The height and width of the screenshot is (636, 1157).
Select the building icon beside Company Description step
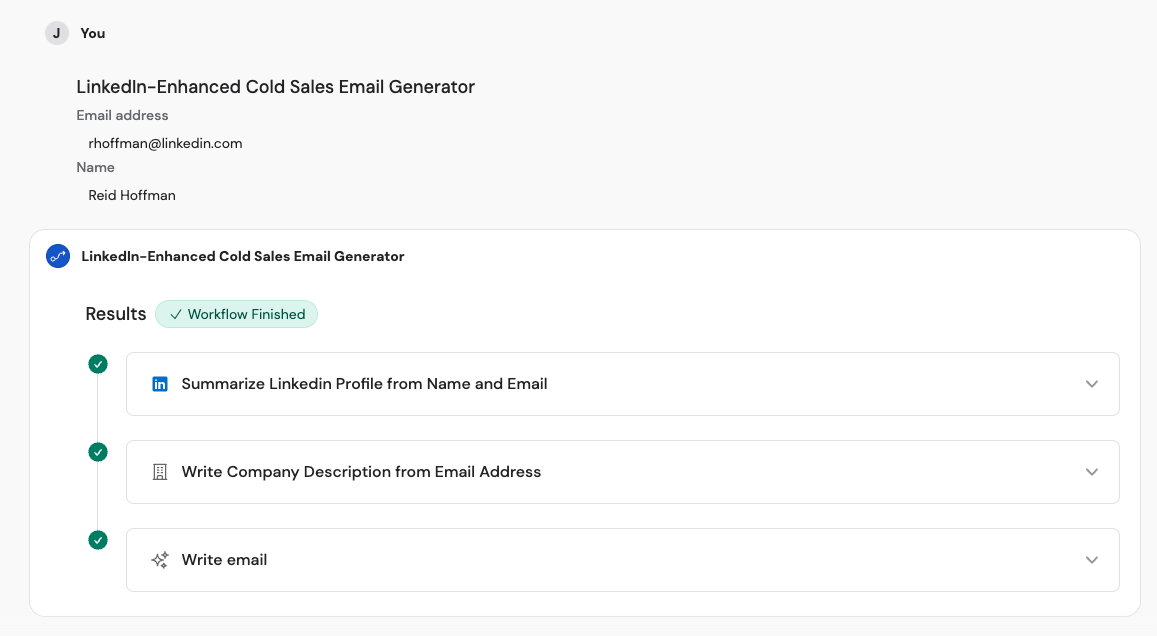point(159,472)
